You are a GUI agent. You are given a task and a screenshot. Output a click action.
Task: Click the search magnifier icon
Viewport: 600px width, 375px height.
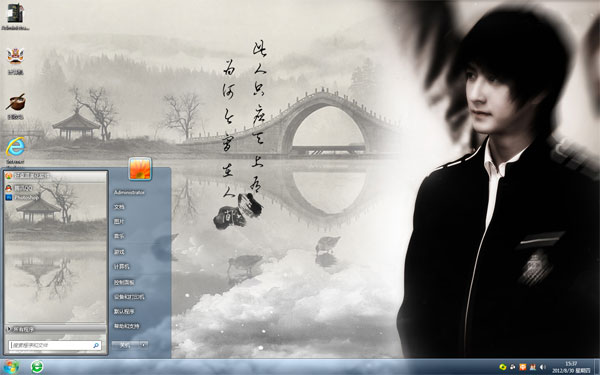(x=96, y=345)
